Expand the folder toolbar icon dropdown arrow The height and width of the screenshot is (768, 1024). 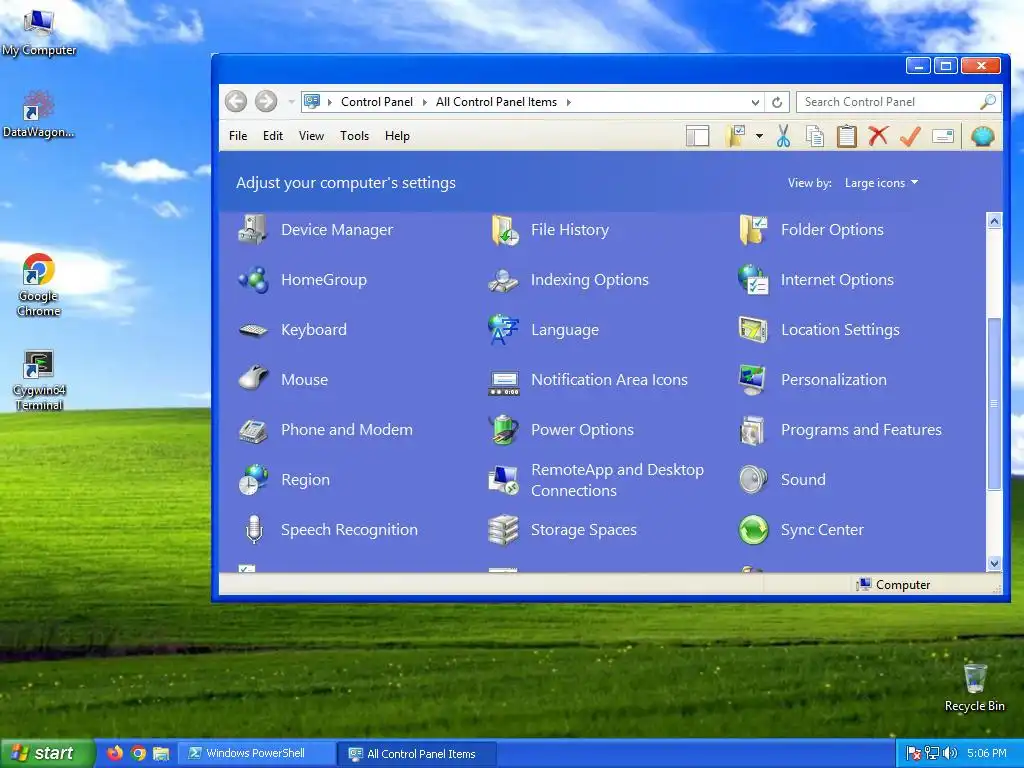point(759,136)
